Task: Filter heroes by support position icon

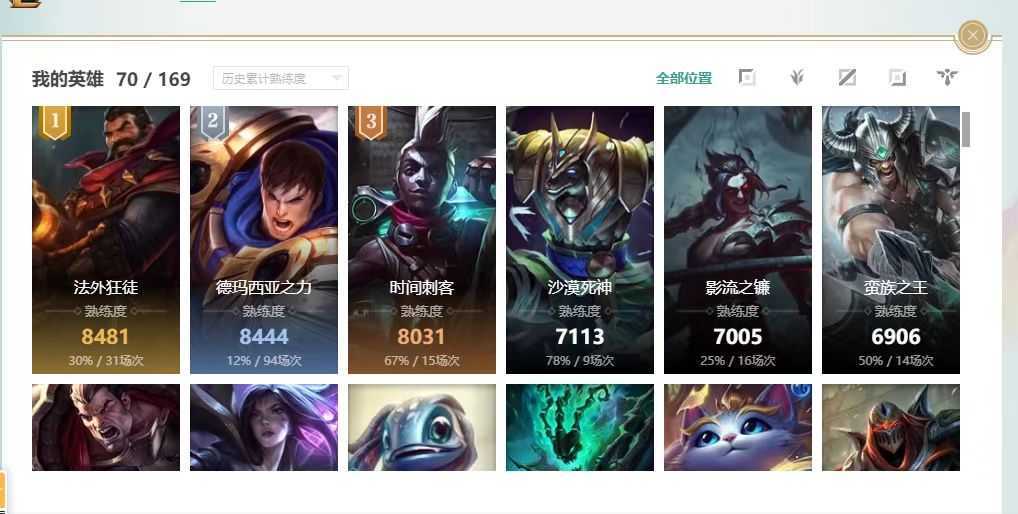Action: tap(947, 78)
